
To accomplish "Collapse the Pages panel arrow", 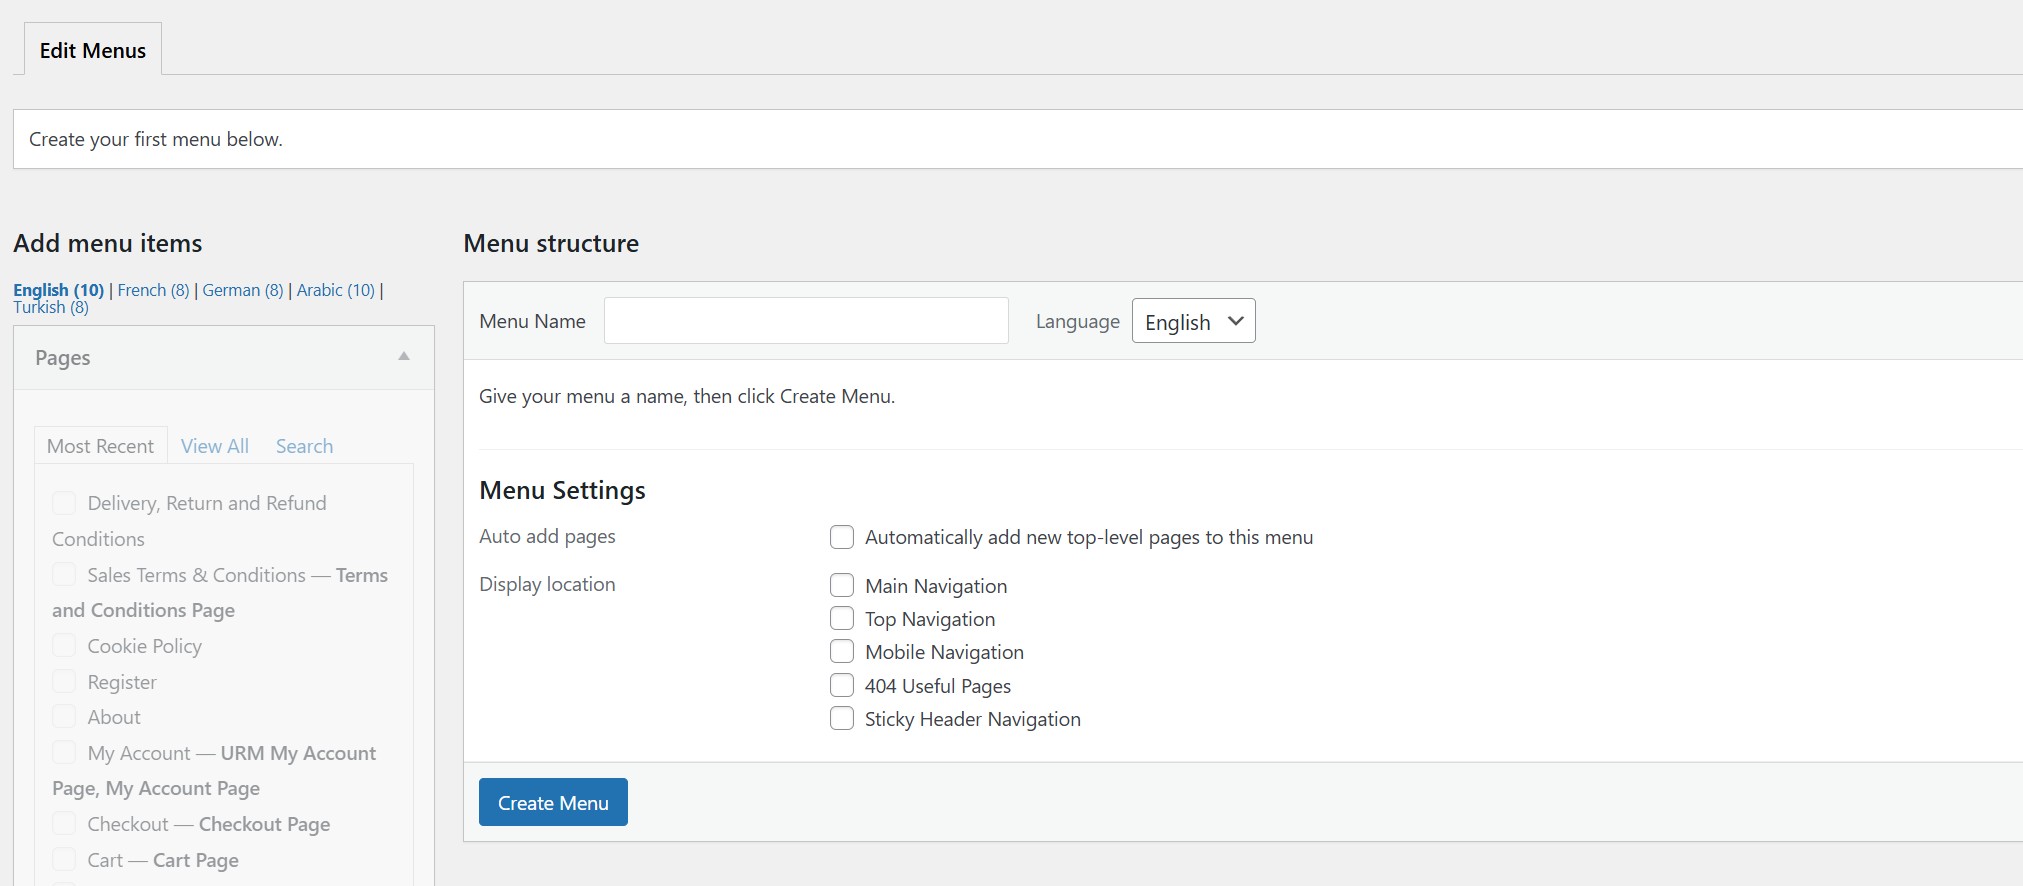I will tap(404, 357).
